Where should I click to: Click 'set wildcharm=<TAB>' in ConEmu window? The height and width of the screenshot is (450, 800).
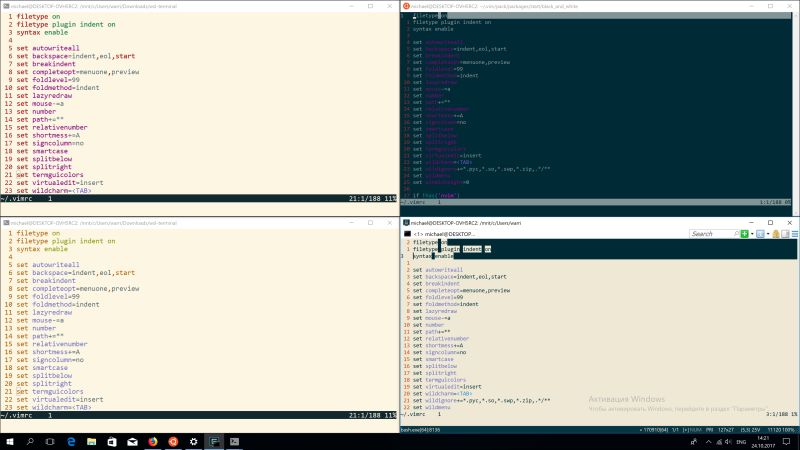[442, 393]
